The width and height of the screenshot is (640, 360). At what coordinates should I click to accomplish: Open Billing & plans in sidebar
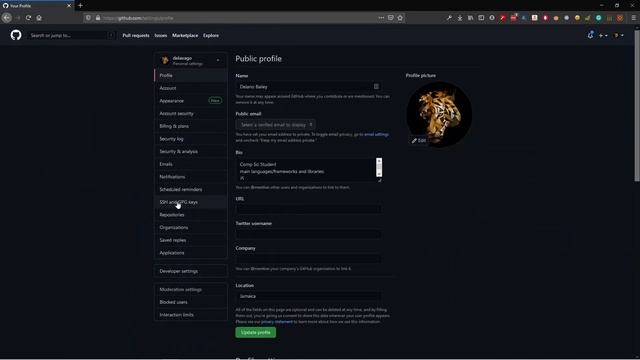[191, 126]
